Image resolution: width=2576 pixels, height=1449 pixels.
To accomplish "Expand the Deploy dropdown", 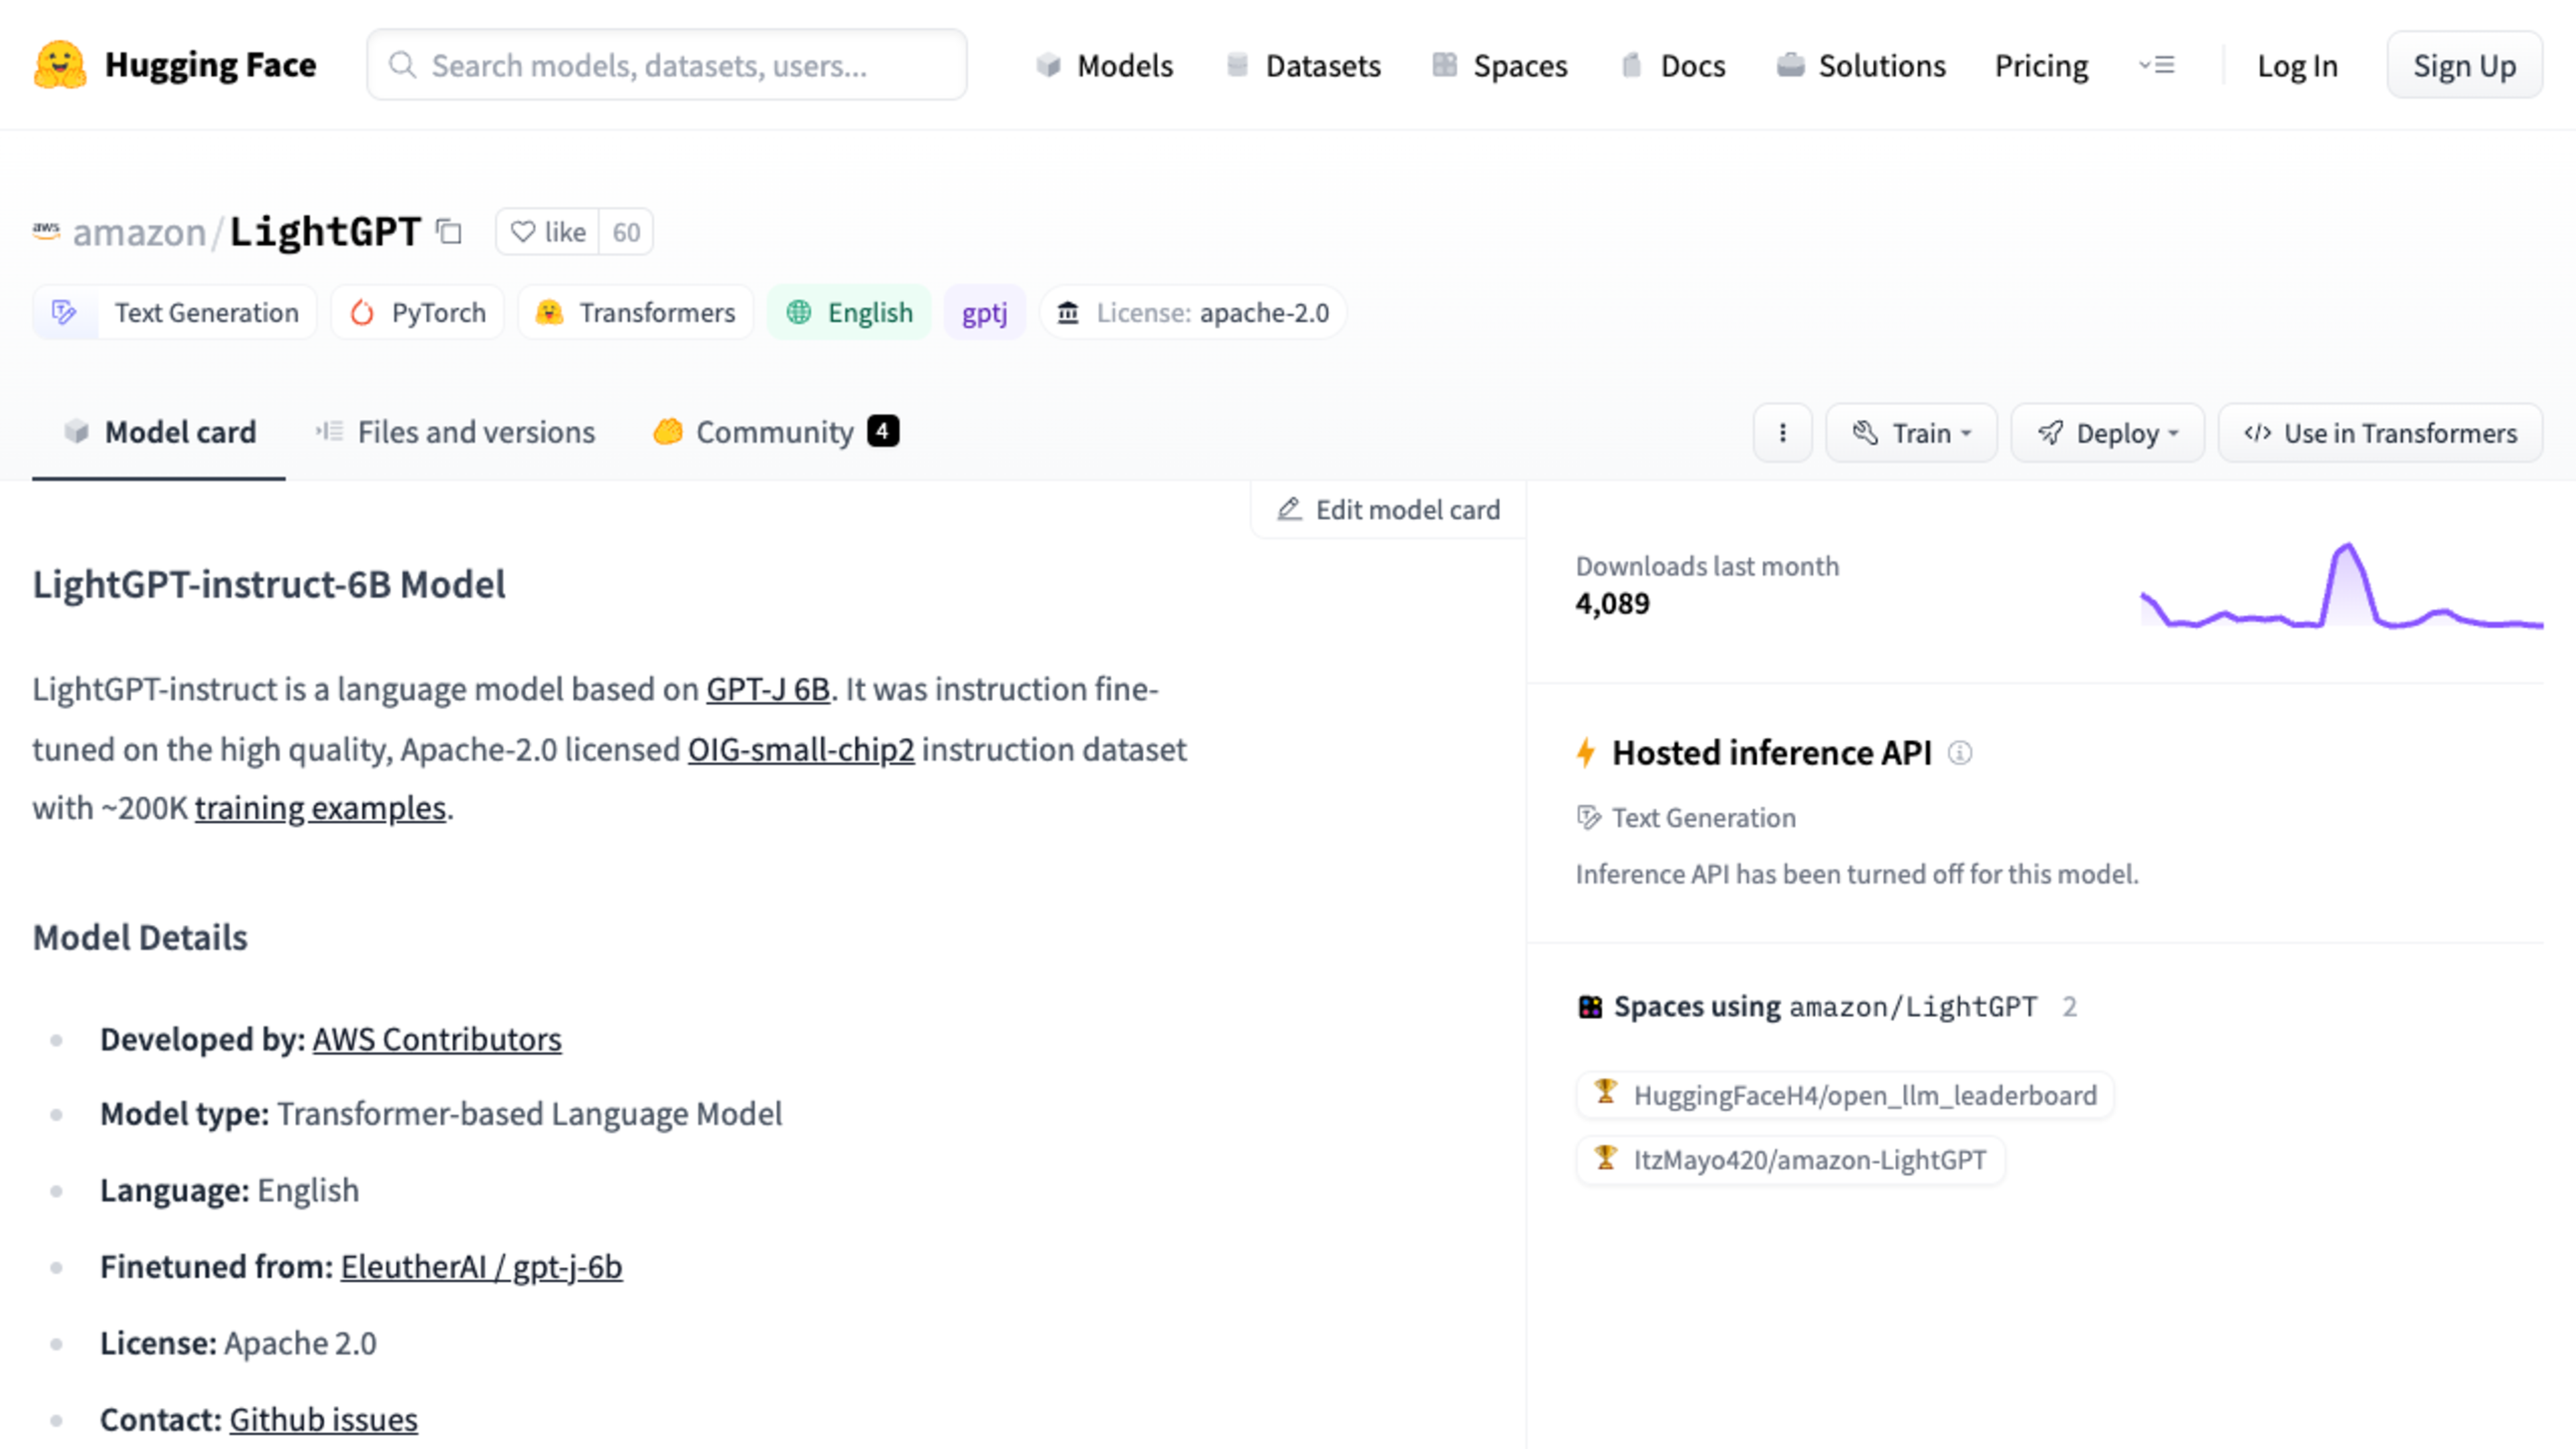I will click(x=2107, y=433).
